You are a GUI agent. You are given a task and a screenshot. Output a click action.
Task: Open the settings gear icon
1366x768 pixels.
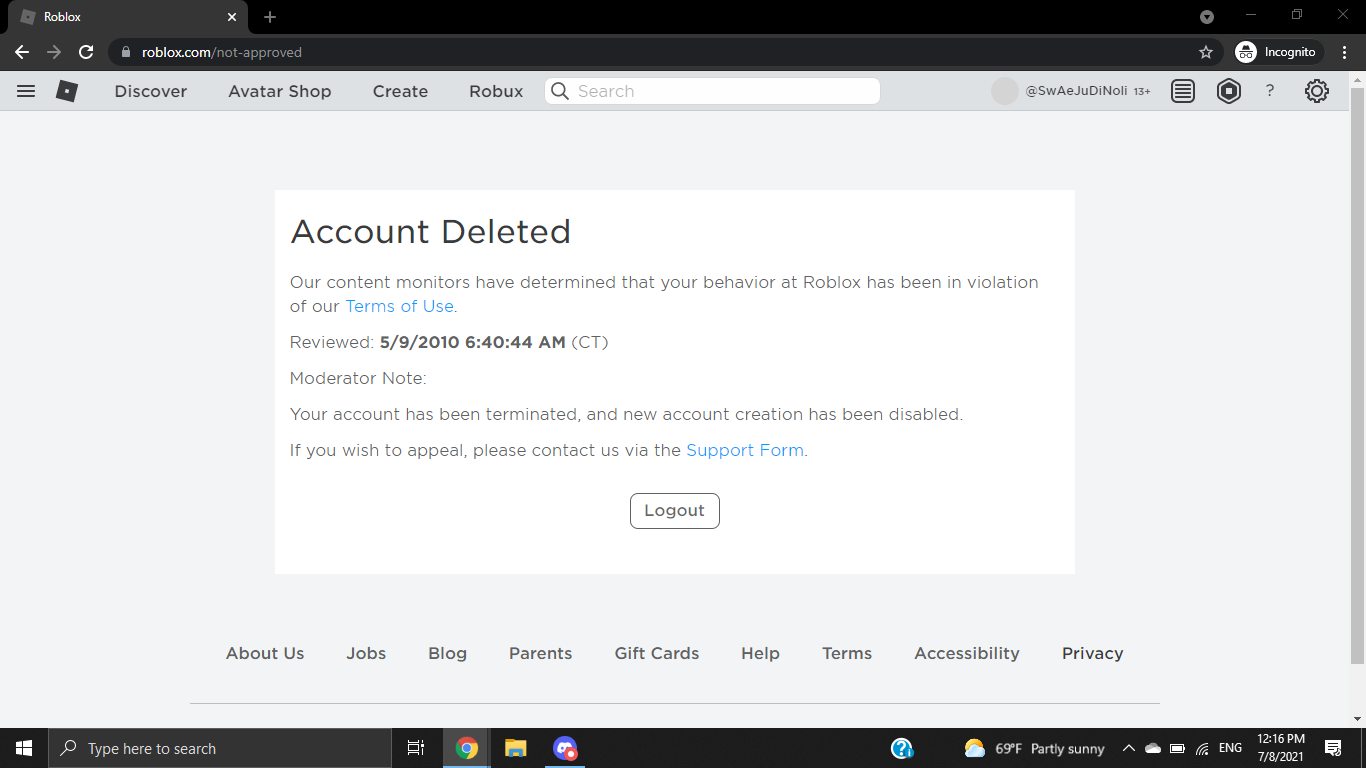point(1316,91)
